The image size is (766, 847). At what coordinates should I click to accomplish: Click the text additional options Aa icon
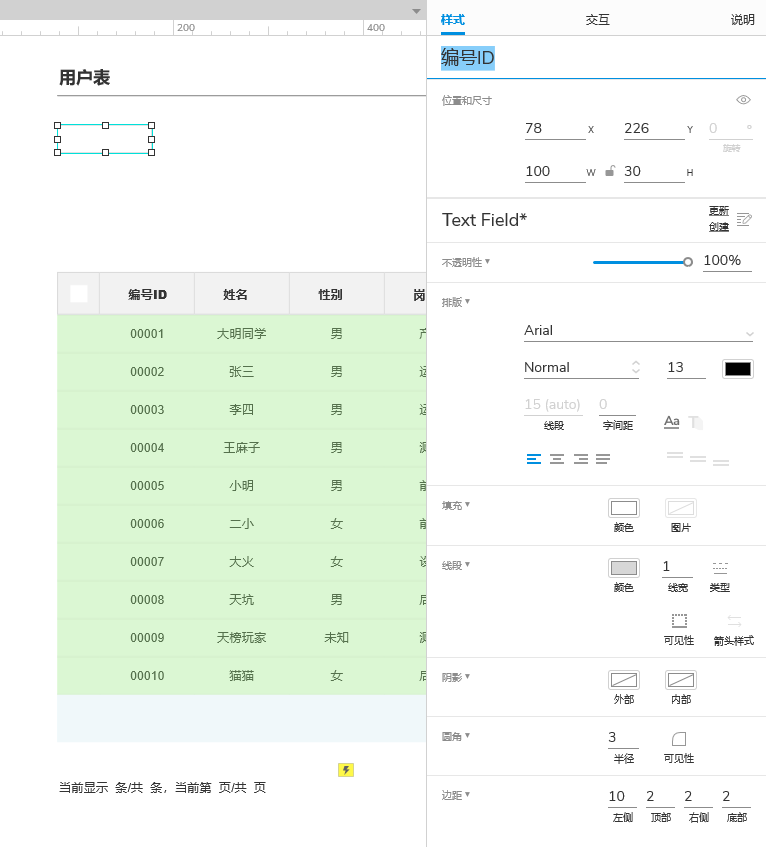672,422
